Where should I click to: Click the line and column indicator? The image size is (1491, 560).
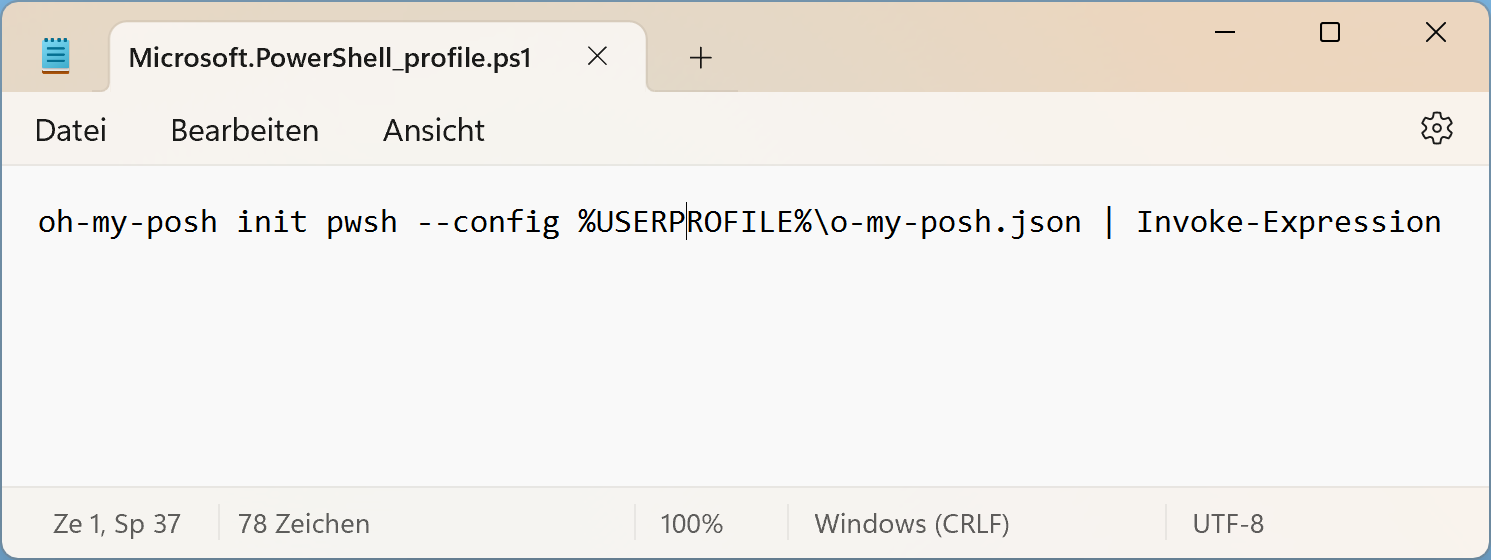tap(116, 523)
